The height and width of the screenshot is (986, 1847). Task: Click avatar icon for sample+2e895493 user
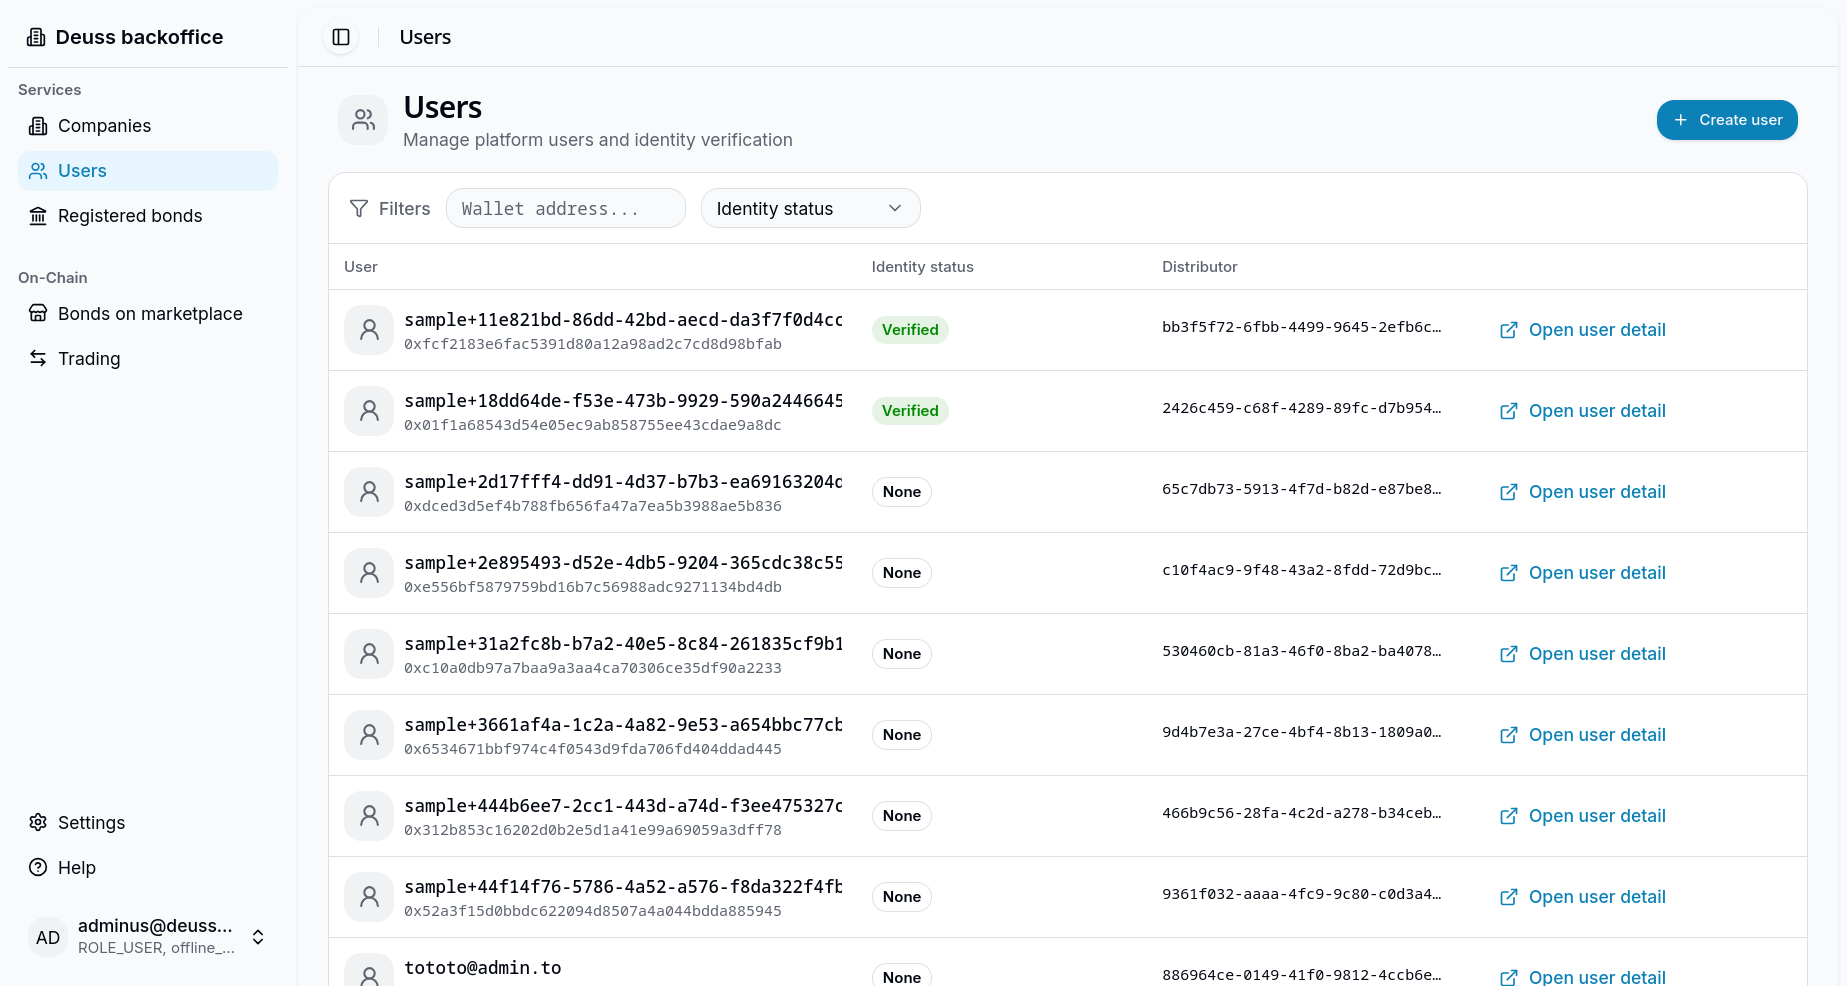pos(369,573)
